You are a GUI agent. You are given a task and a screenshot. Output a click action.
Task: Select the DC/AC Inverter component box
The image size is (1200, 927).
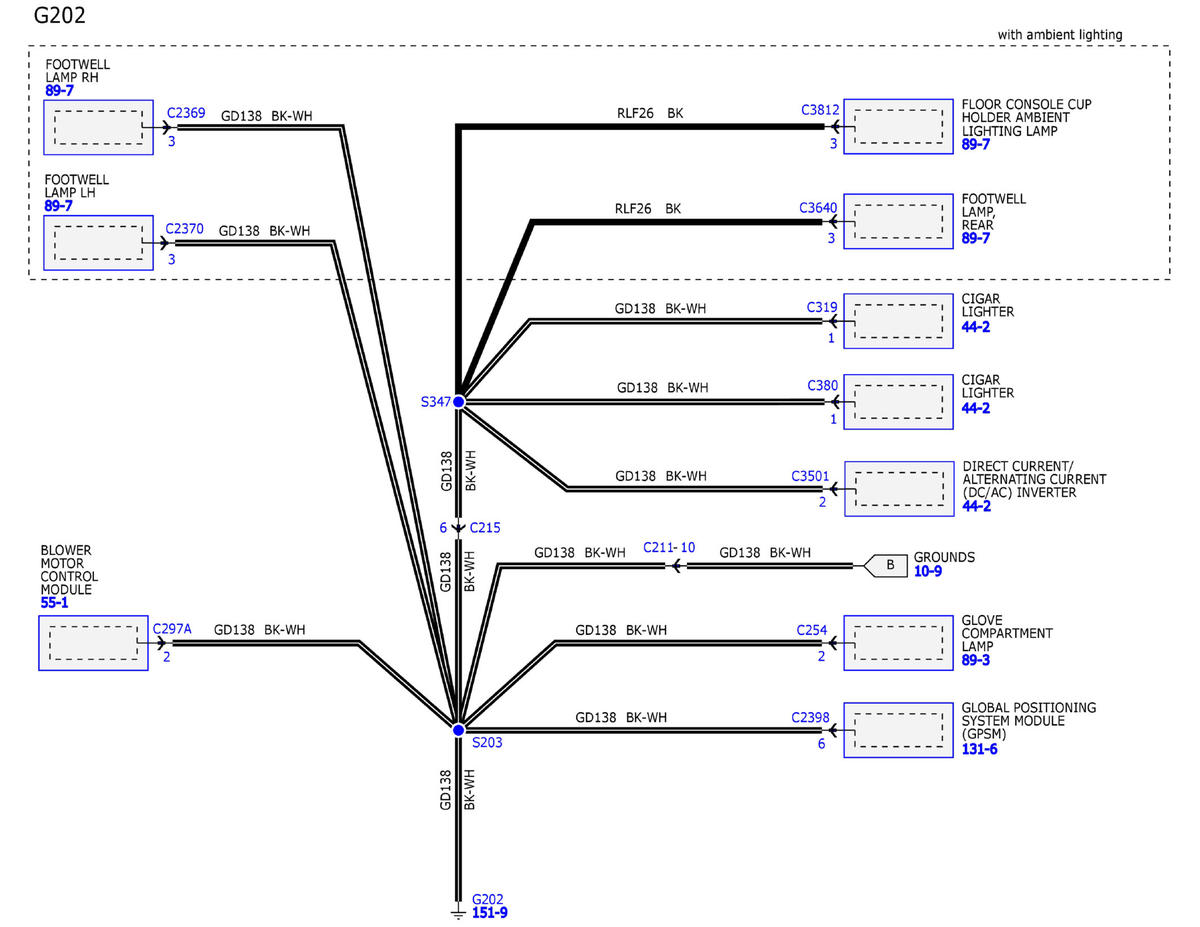[898, 489]
